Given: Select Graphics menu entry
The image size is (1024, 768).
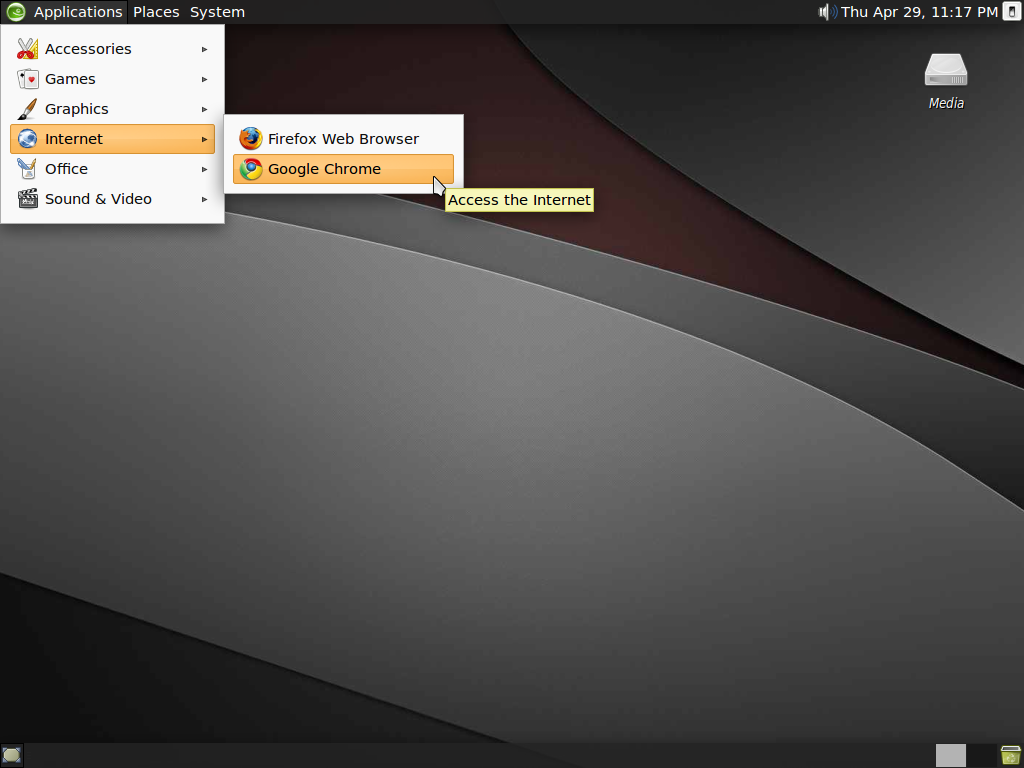Looking at the screenshot, I should 112,109.
